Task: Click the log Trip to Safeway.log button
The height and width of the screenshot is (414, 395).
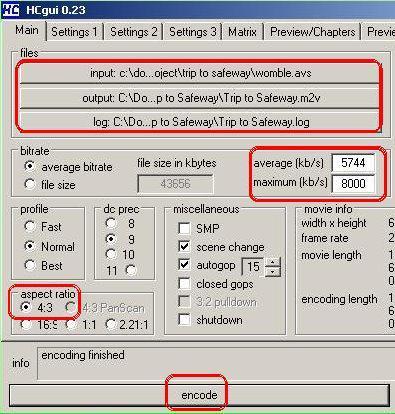Action: click(199, 122)
